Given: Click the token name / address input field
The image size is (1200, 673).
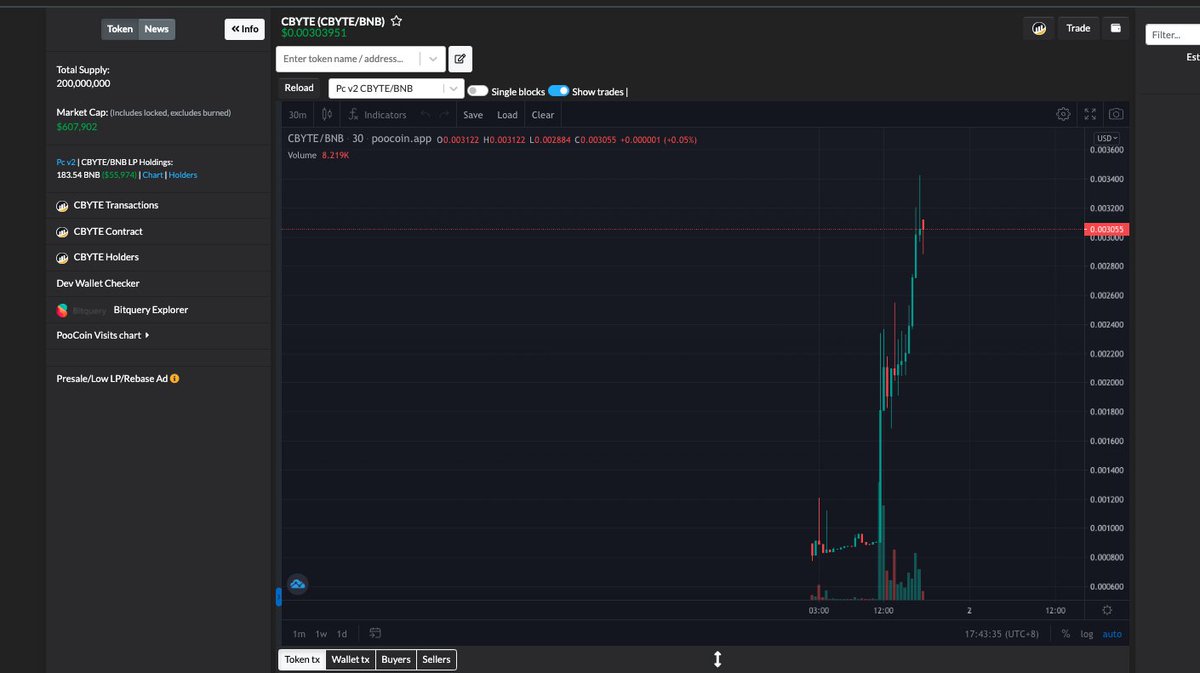Looking at the screenshot, I should [348, 59].
